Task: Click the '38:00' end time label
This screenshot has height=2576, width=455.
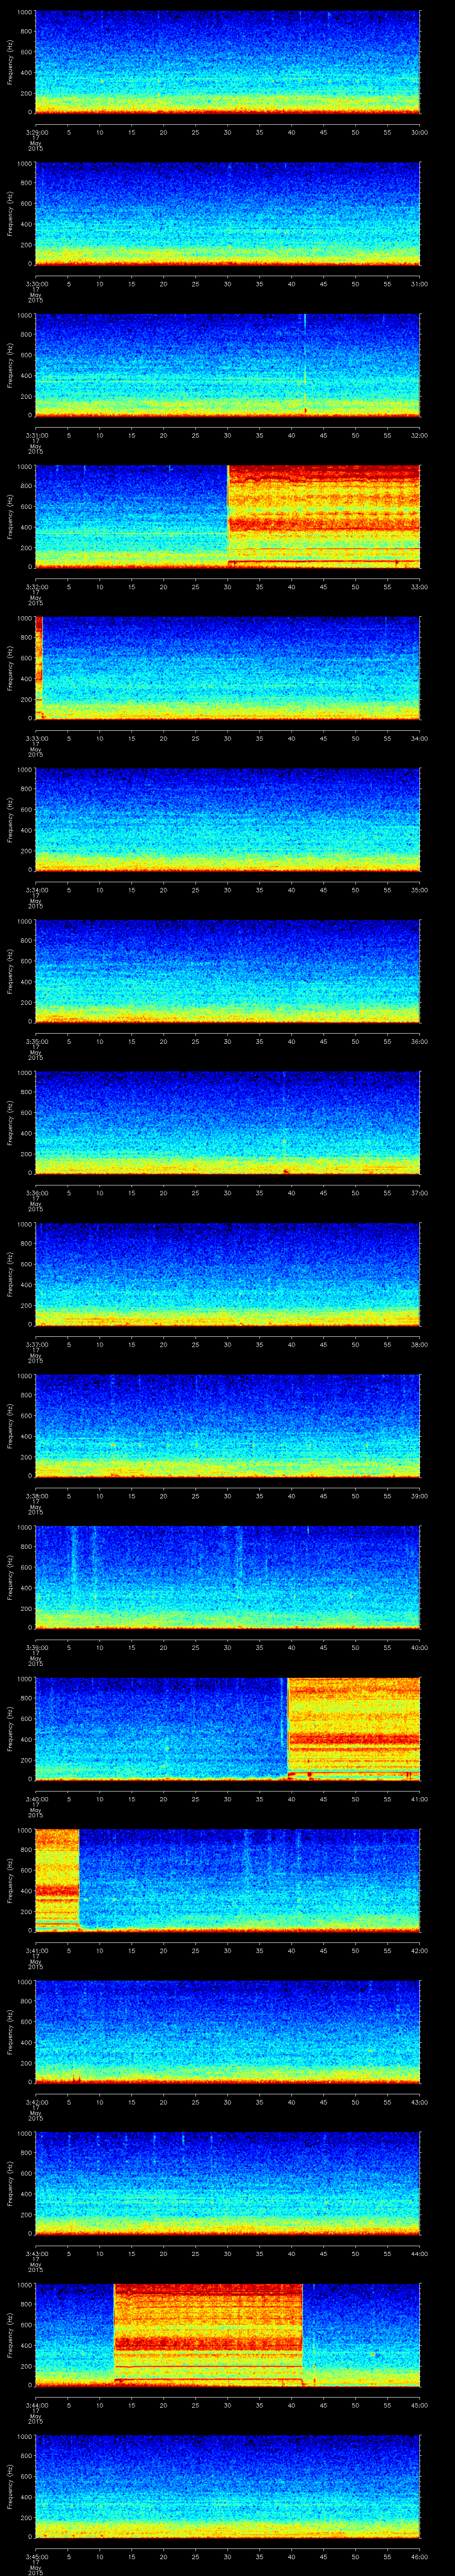Action: click(x=420, y=1344)
